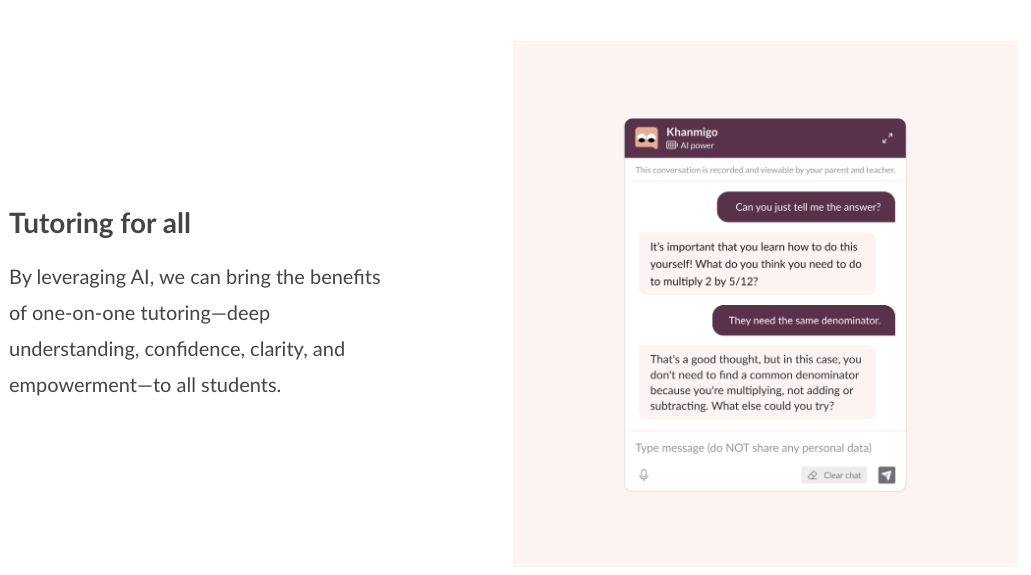
Task: Send message with paper plane icon
Action: (886, 475)
